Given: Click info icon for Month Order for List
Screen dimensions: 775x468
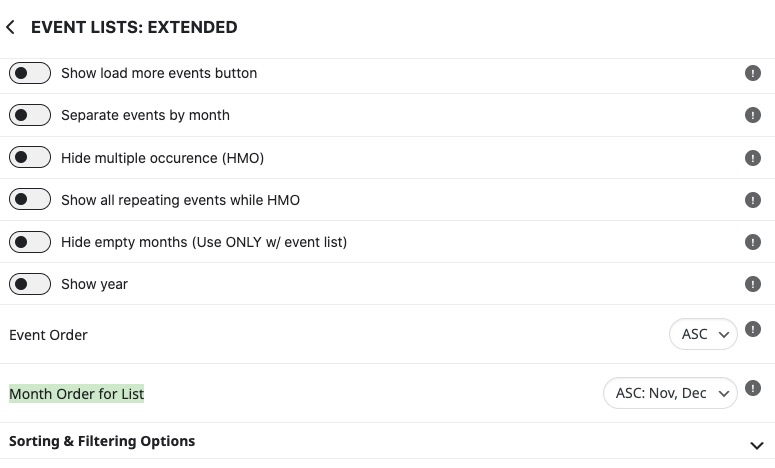Looking at the screenshot, I should click(x=752, y=388).
